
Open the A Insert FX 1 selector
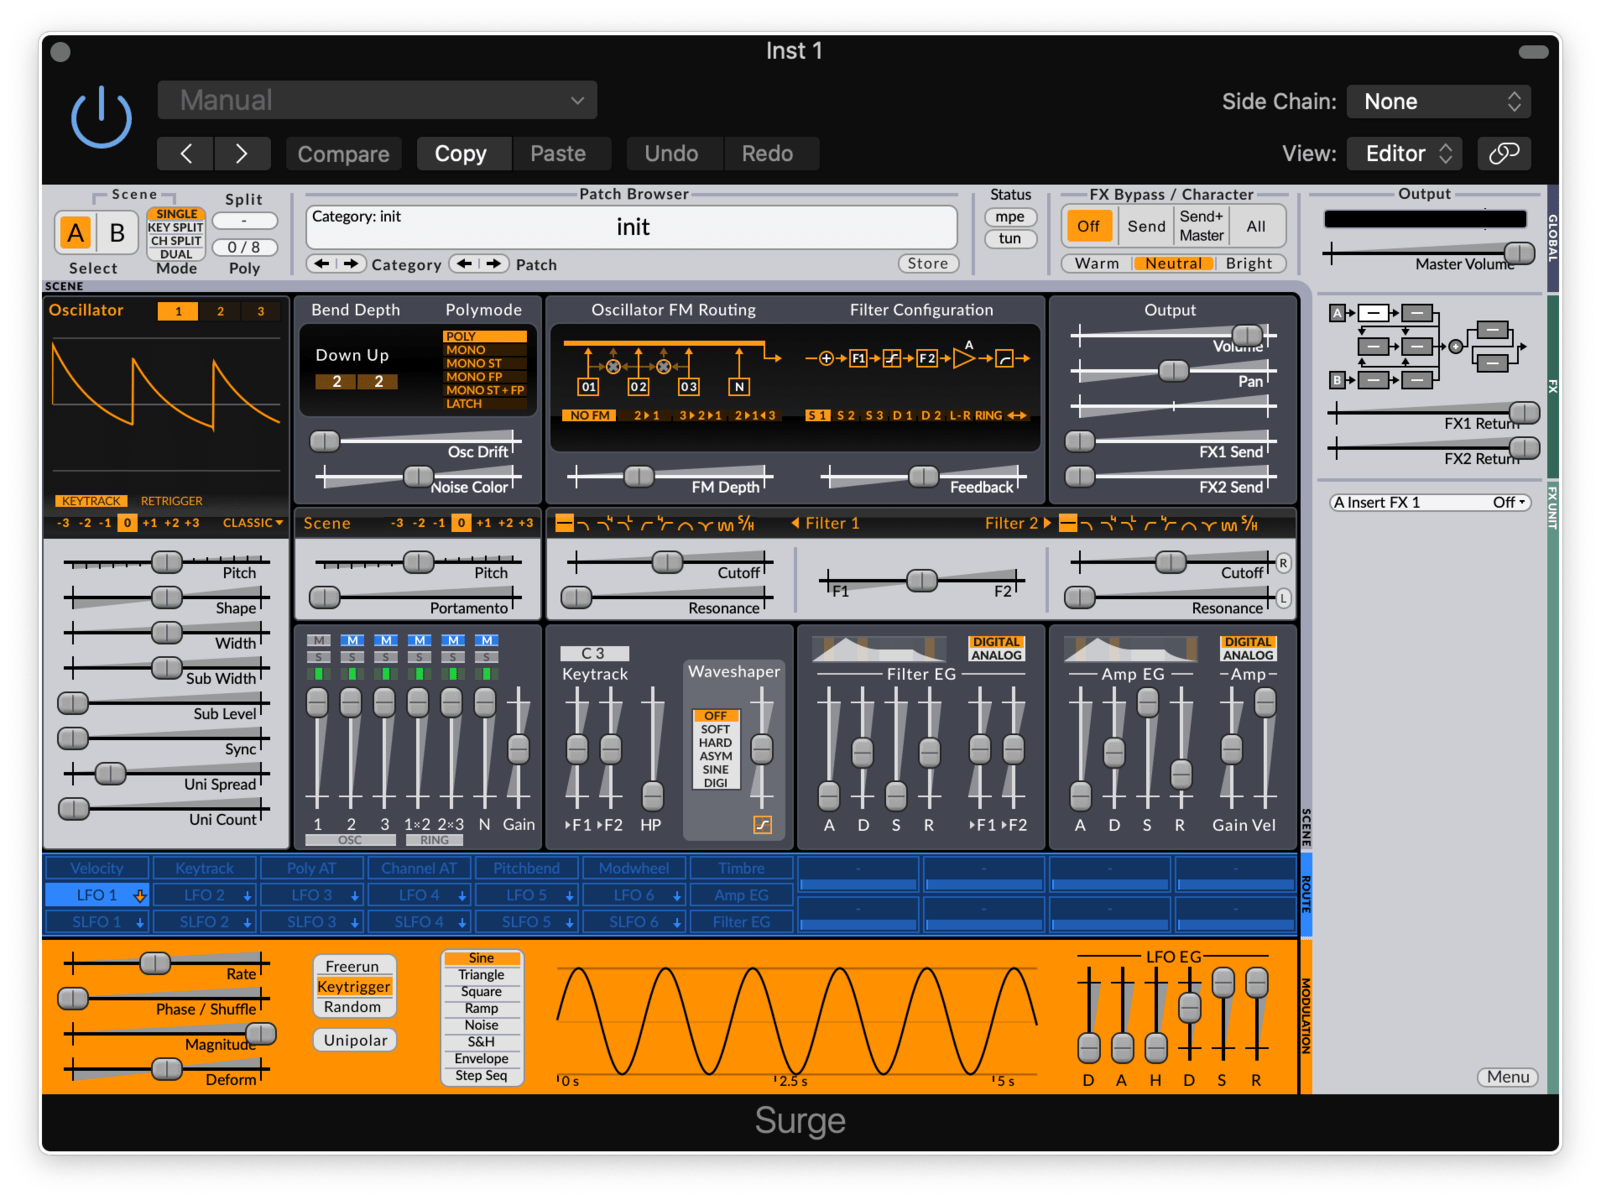click(x=1375, y=503)
